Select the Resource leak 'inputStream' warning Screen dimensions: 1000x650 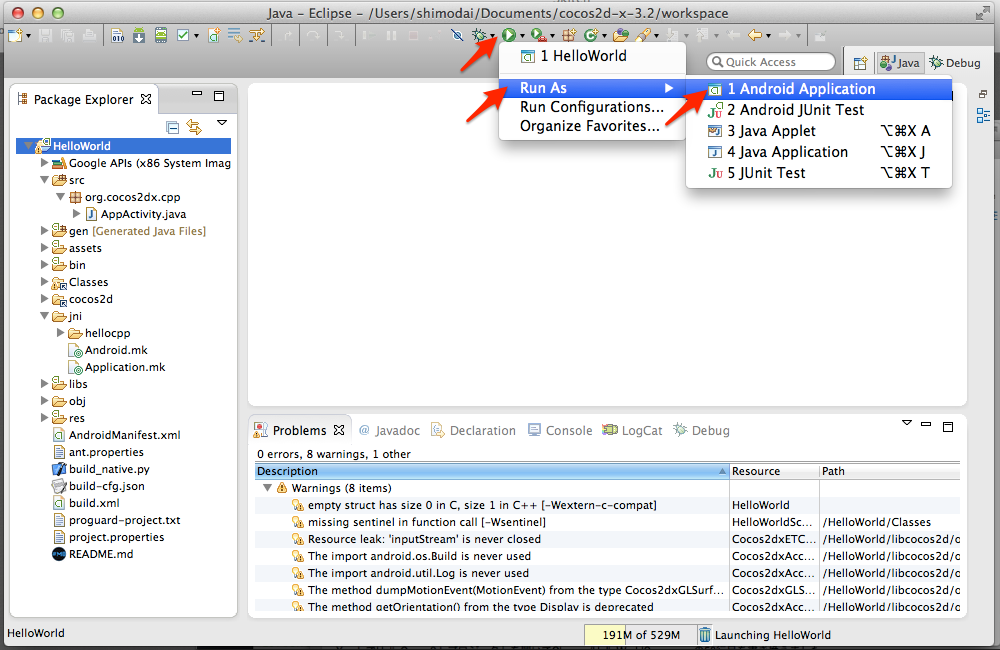click(x=424, y=539)
